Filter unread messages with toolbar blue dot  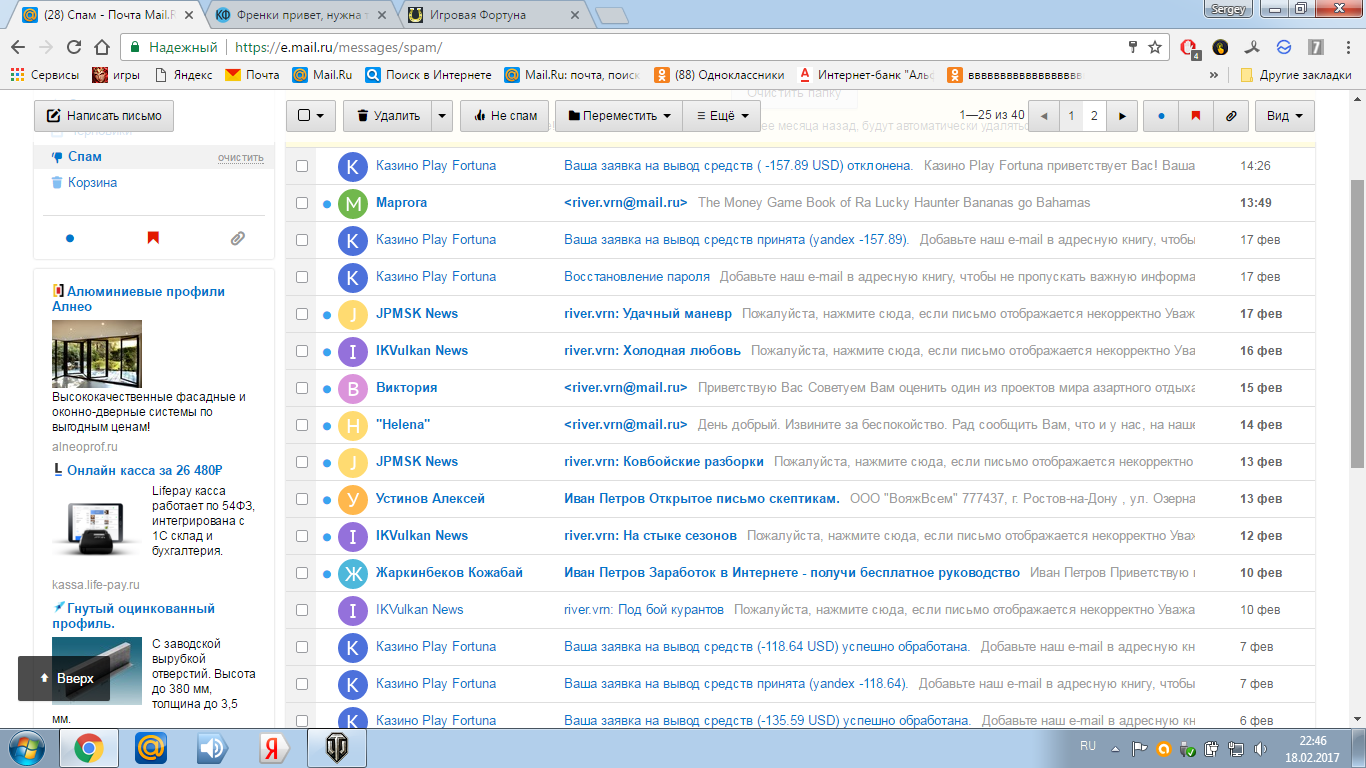(1160, 116)
